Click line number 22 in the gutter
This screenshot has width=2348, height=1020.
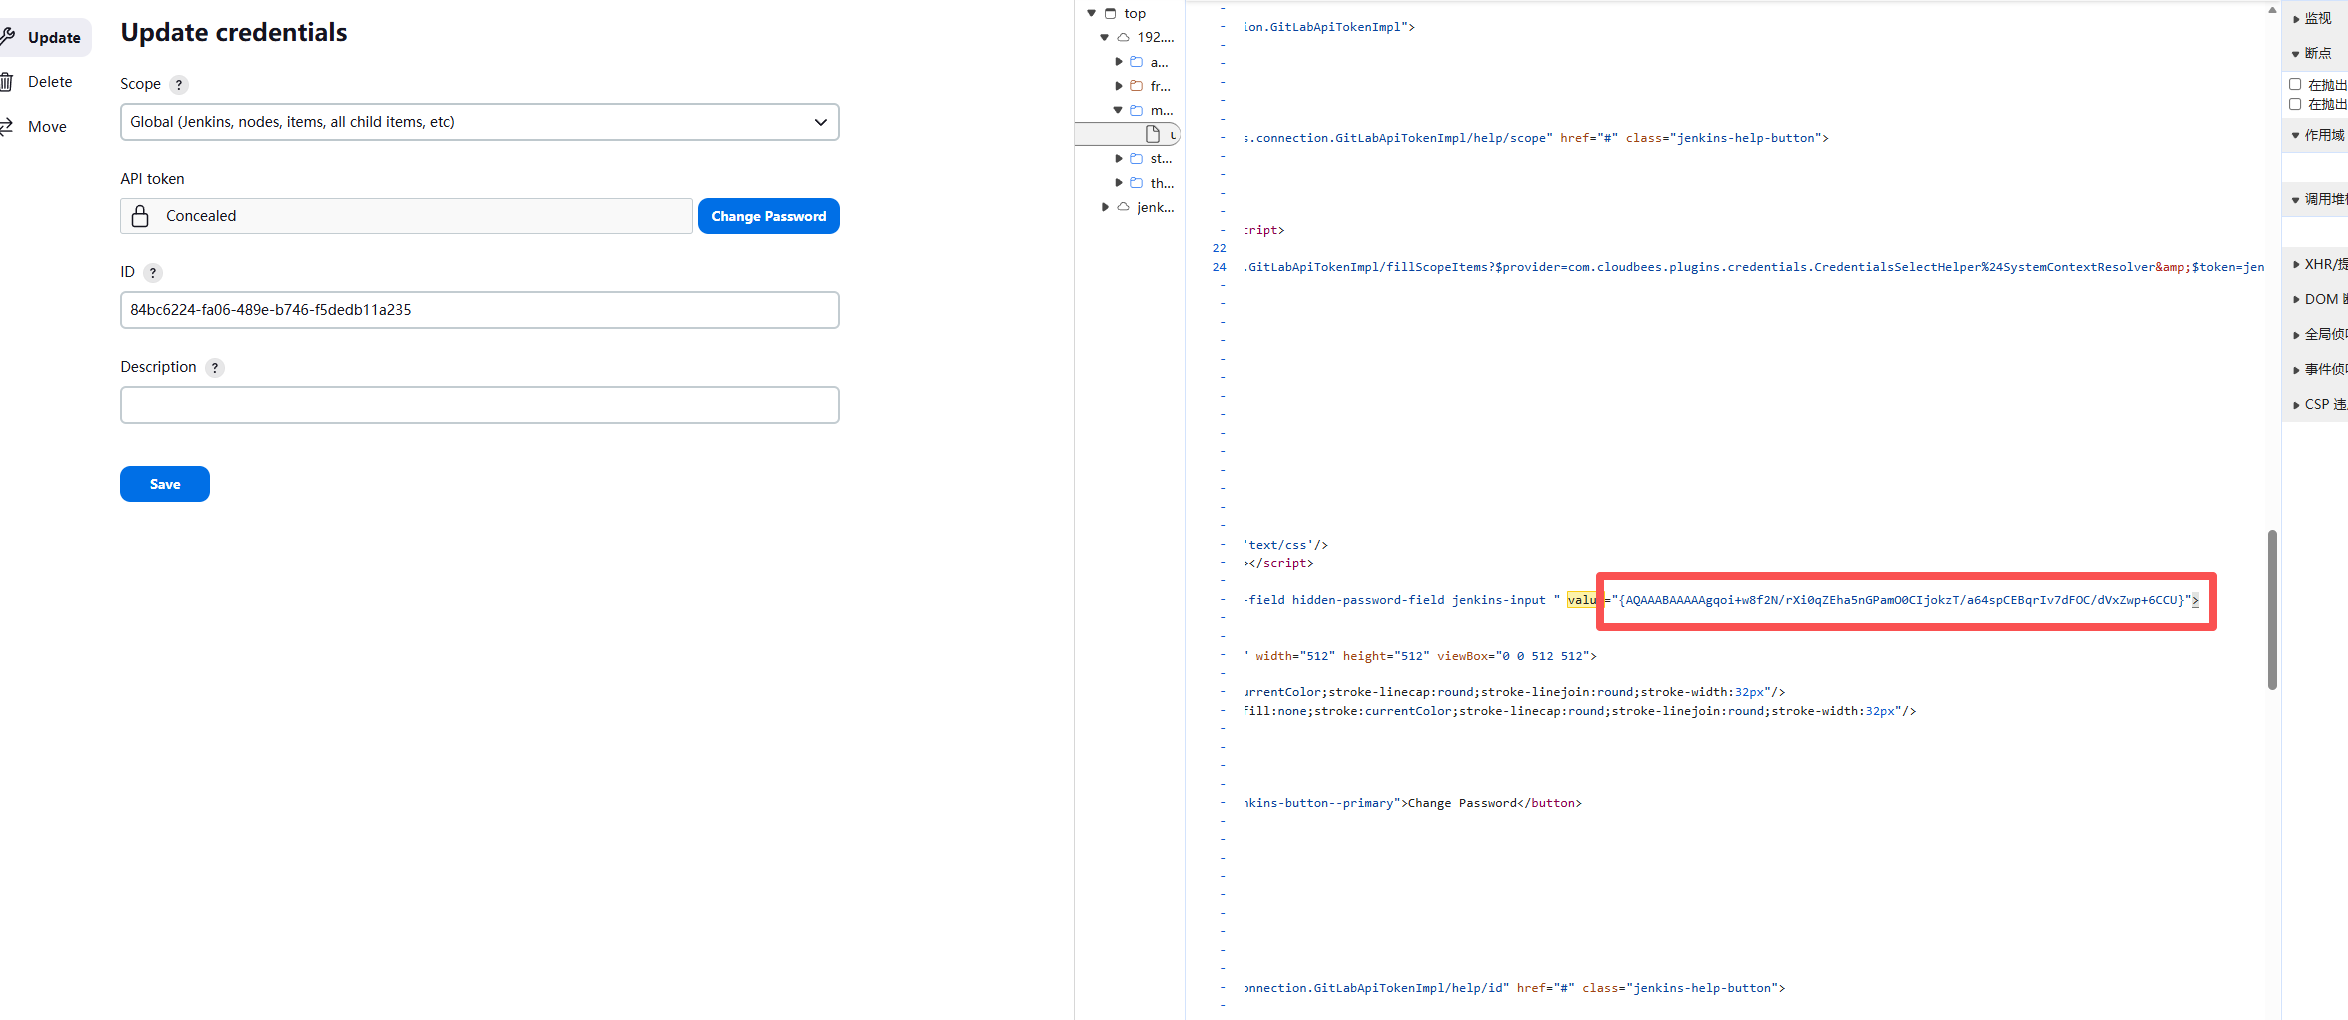[1219, 248]
